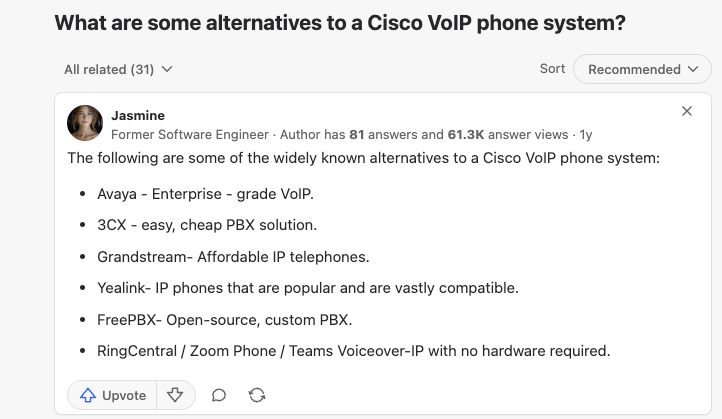Click the Avaya bullet list item
Viewport: 722px width, 419px height.
tap(205, 194)
